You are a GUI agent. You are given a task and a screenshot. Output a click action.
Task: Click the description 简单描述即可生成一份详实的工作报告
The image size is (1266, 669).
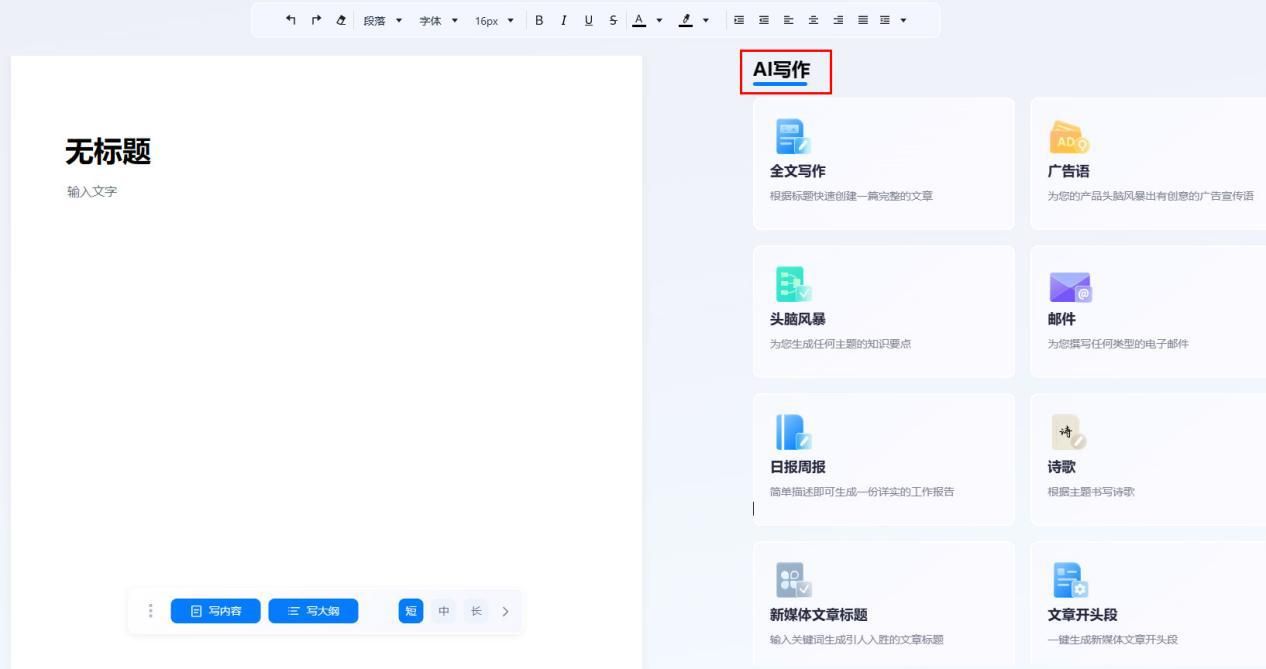coord(862,492)
